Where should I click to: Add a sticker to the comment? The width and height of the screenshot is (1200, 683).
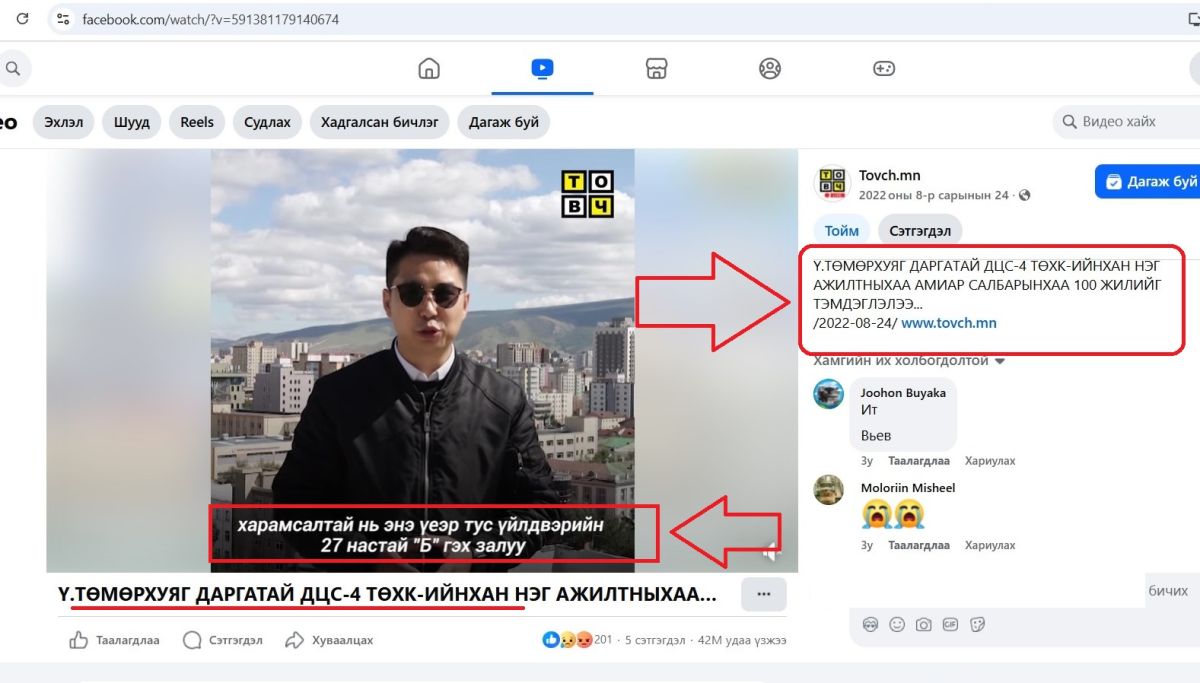(978, 624)
